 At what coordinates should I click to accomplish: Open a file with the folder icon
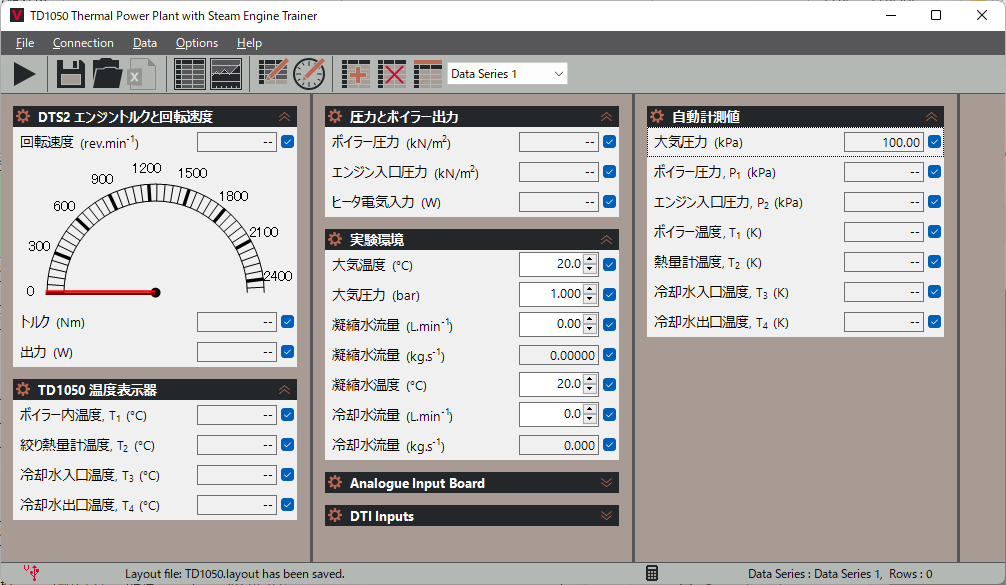coord(107,74)
